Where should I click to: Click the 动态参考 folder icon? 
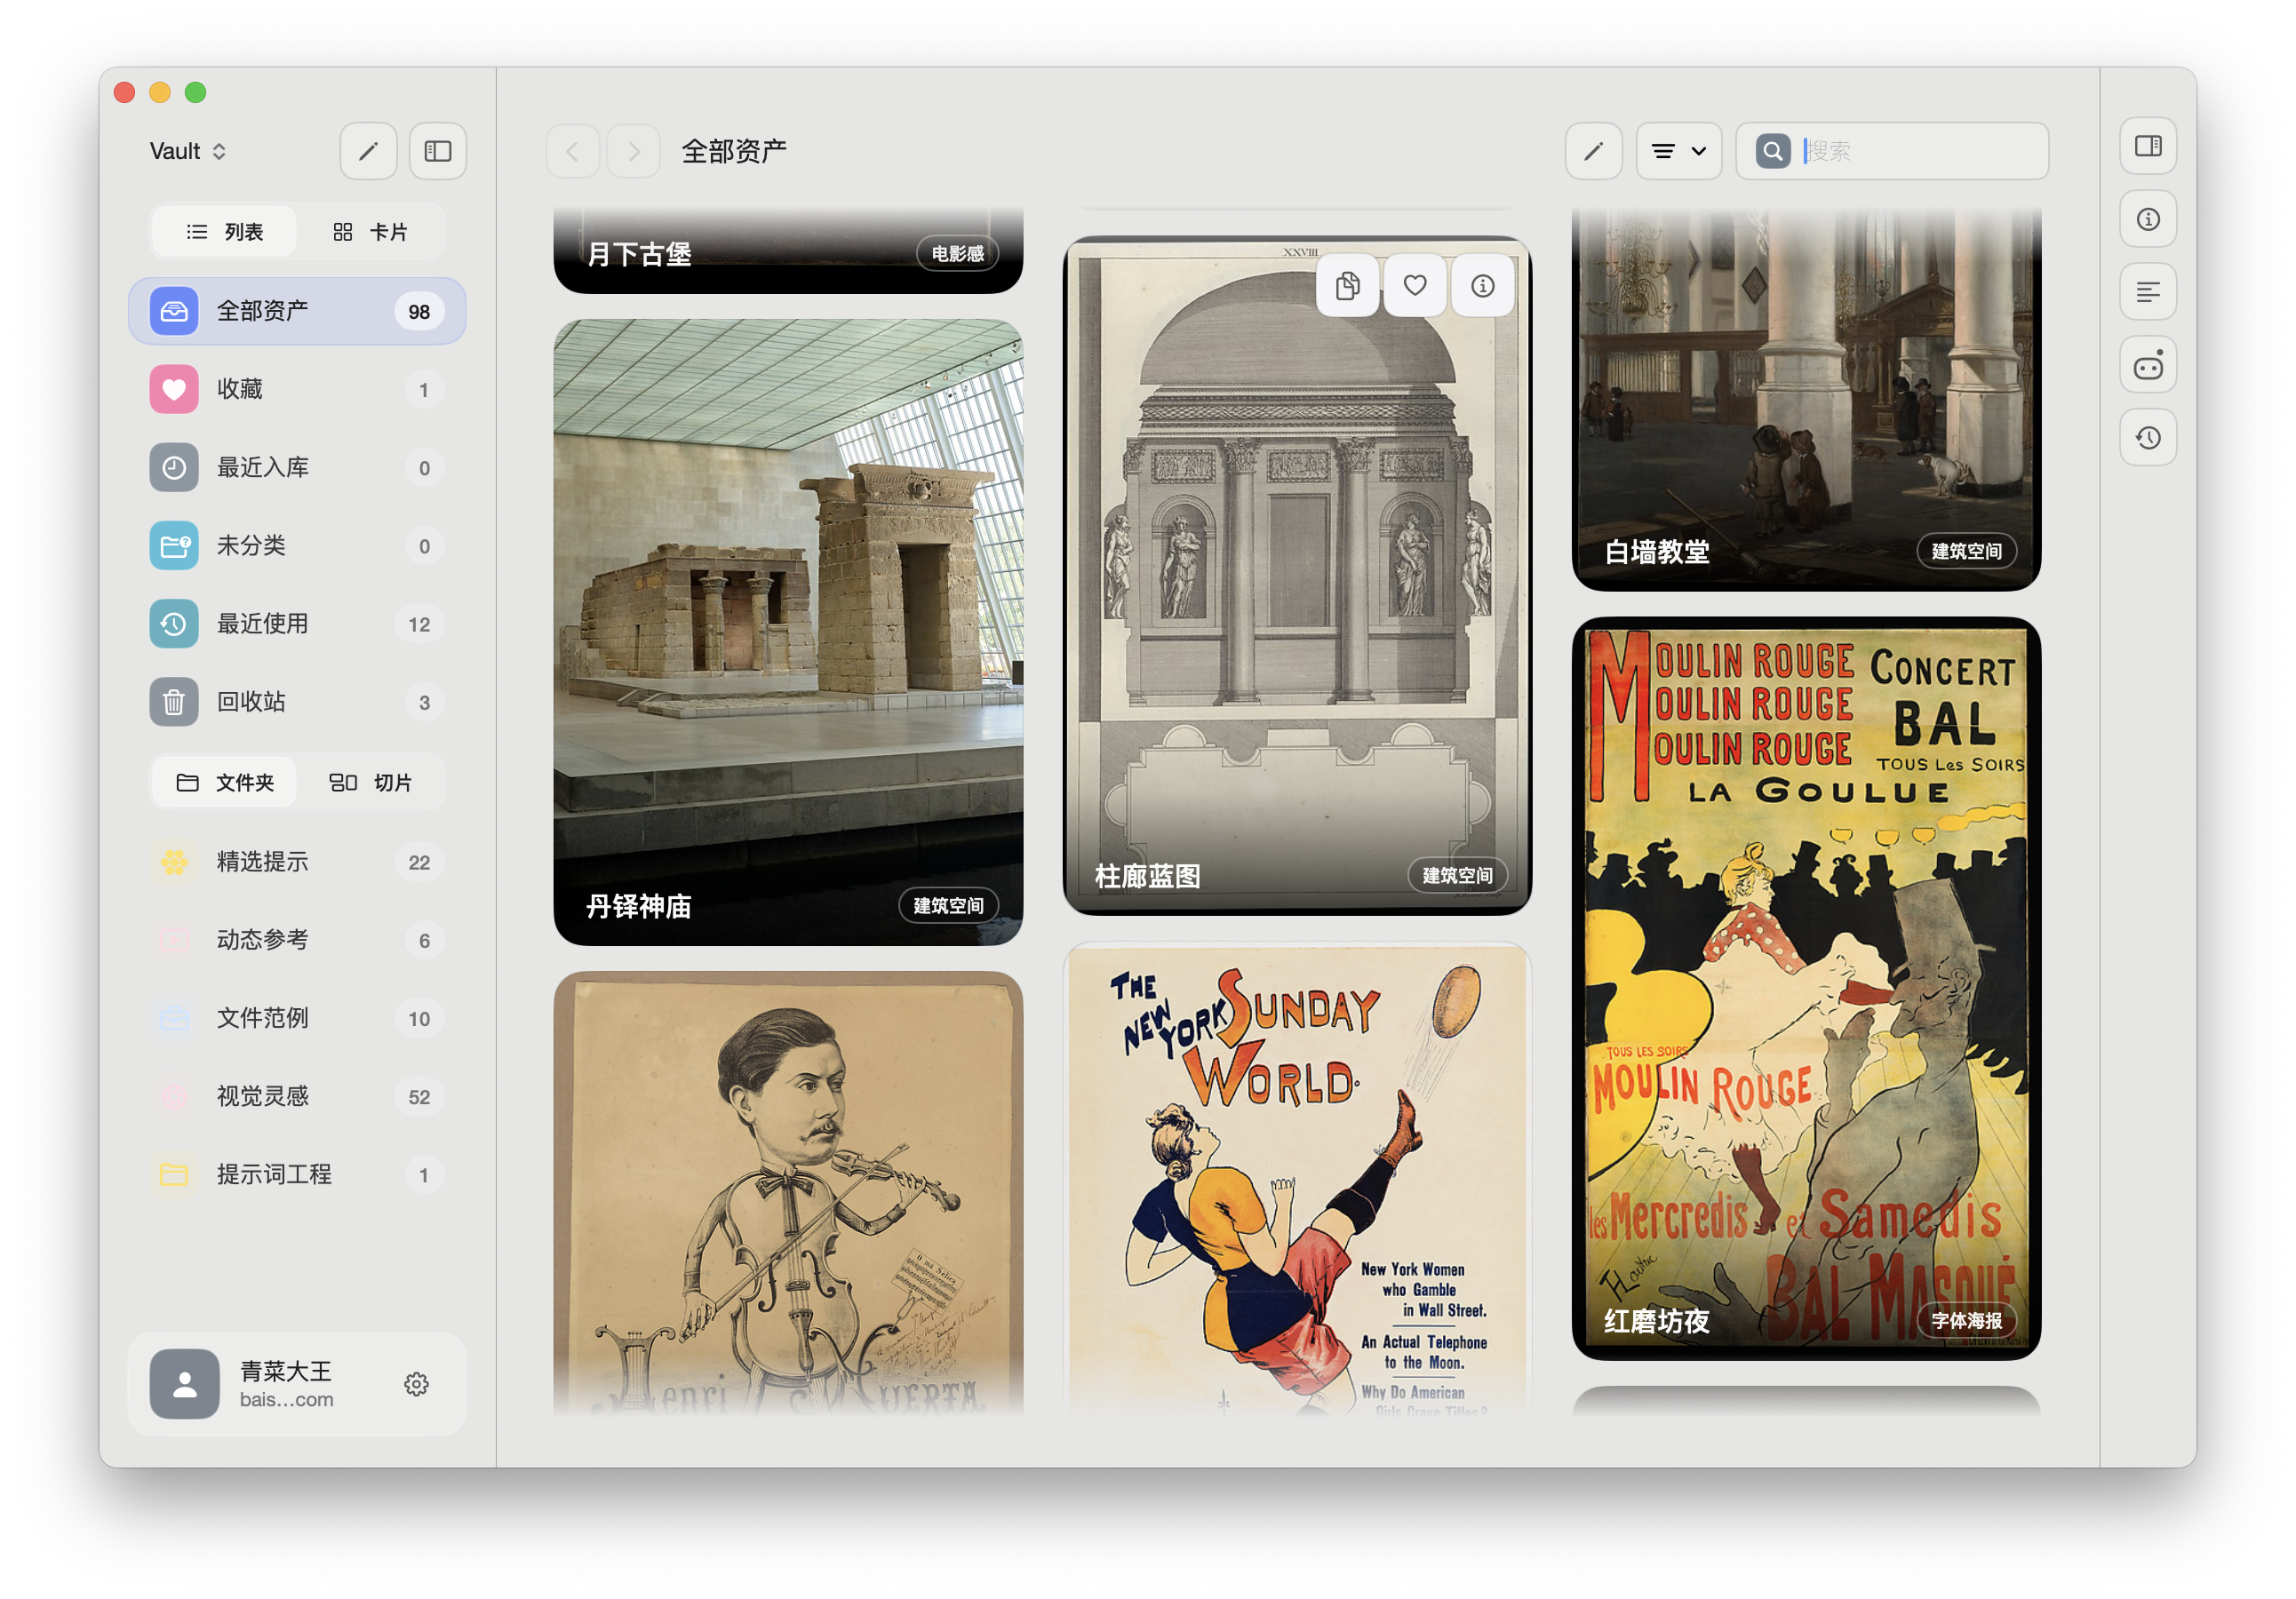[x=174, y=940]
